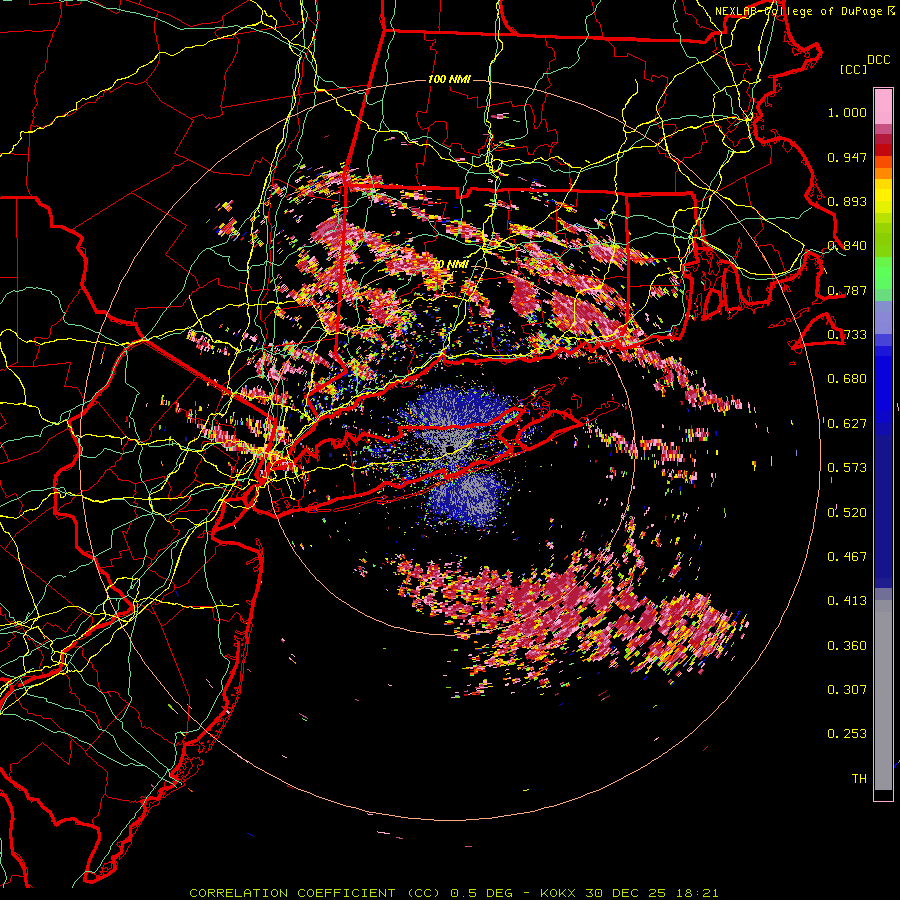Click the 30 DEC 25 date text
900x900 pixels.
(x=626, y=893)
